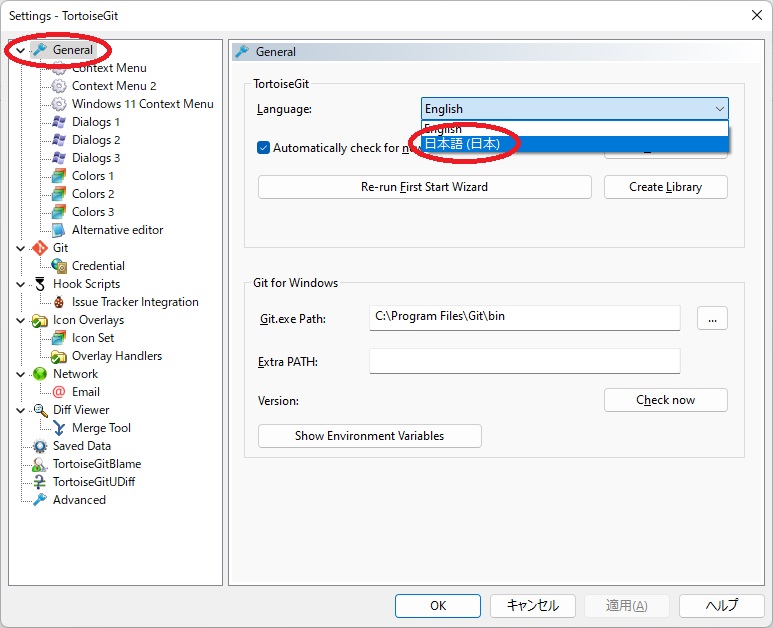773x628 pixels.
Task: Click the Context Menu 2 gear icon
Action: pyautogui.click(x=59, y=86)
